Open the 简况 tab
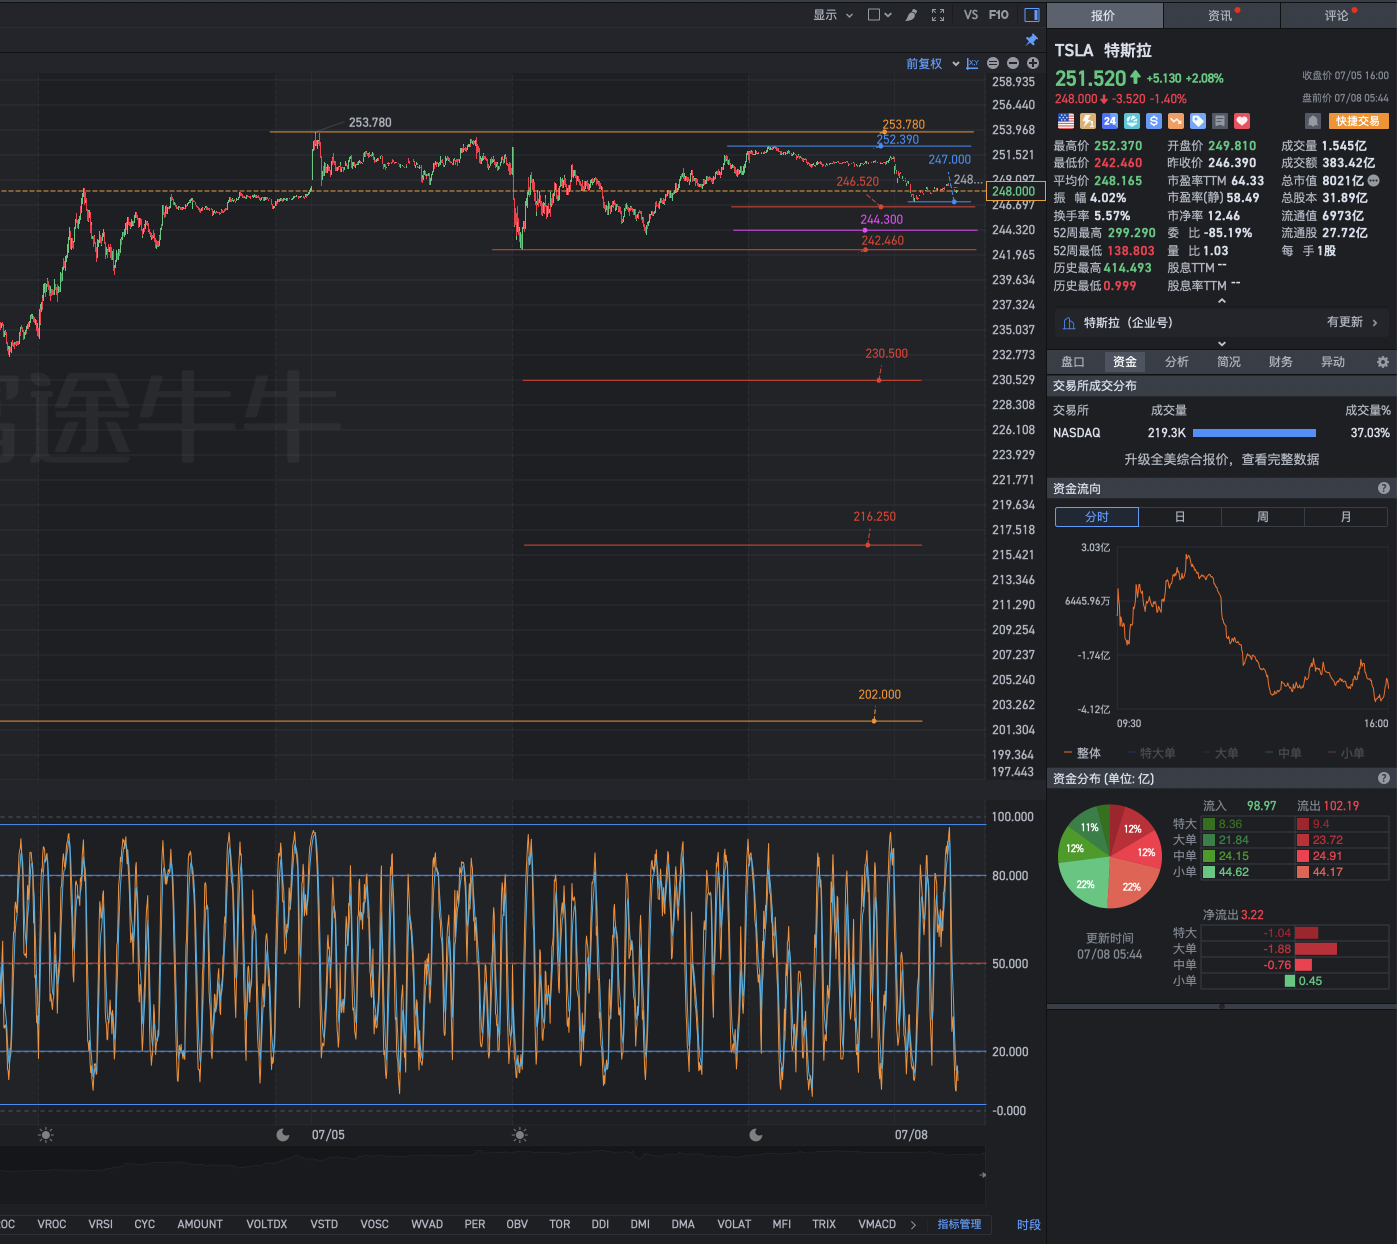1397x1244 pixels. pyautogui.click(x=1229, y=362)
